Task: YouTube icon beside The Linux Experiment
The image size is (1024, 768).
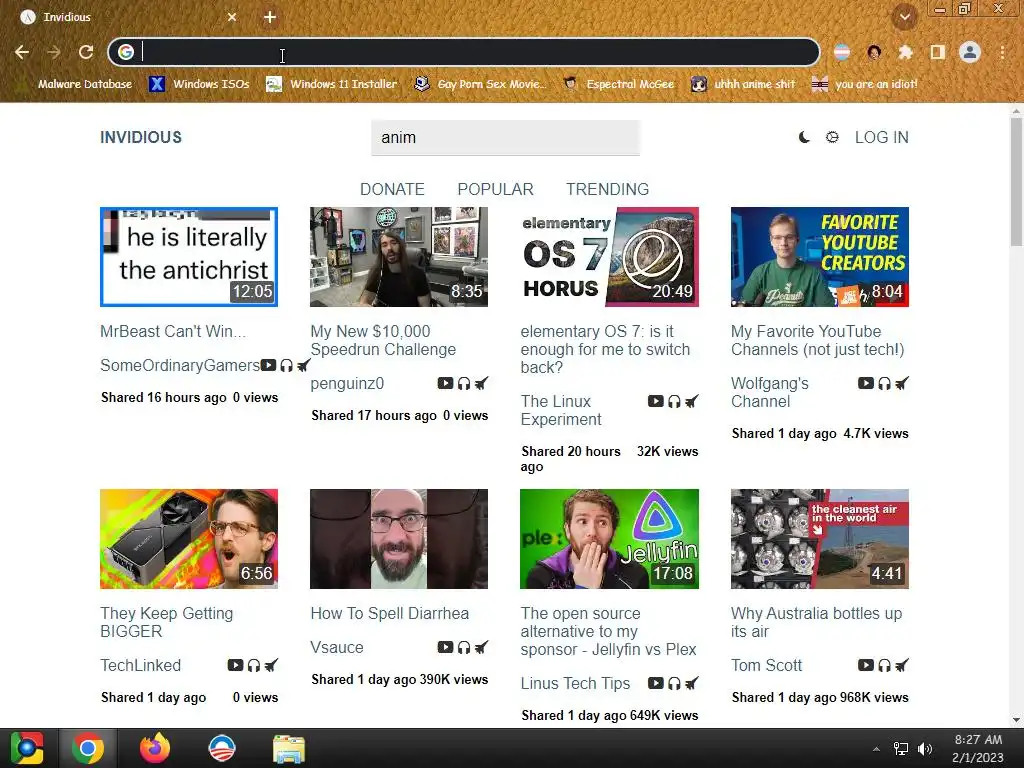Action: coord(656,401)
